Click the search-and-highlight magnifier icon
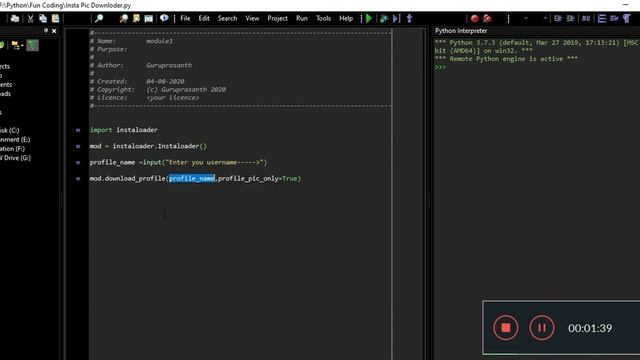This screenshot has width=640, height=360. 123,18
